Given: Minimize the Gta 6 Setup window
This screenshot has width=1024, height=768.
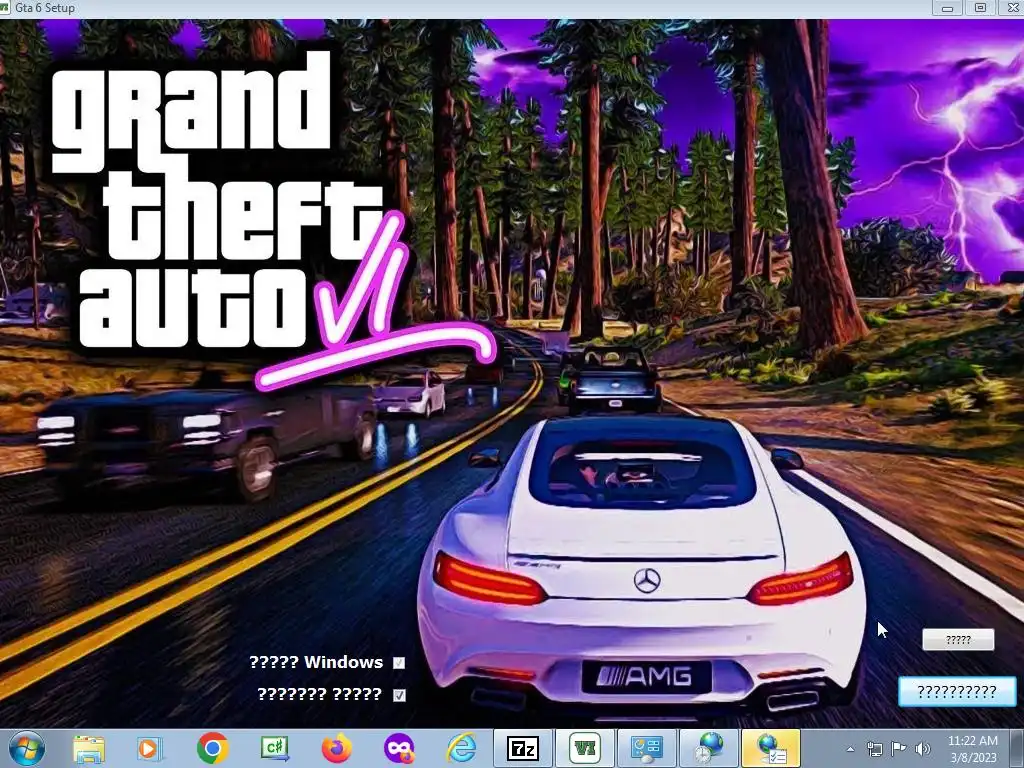Looking at the screenshot, I should click(947, 8).
